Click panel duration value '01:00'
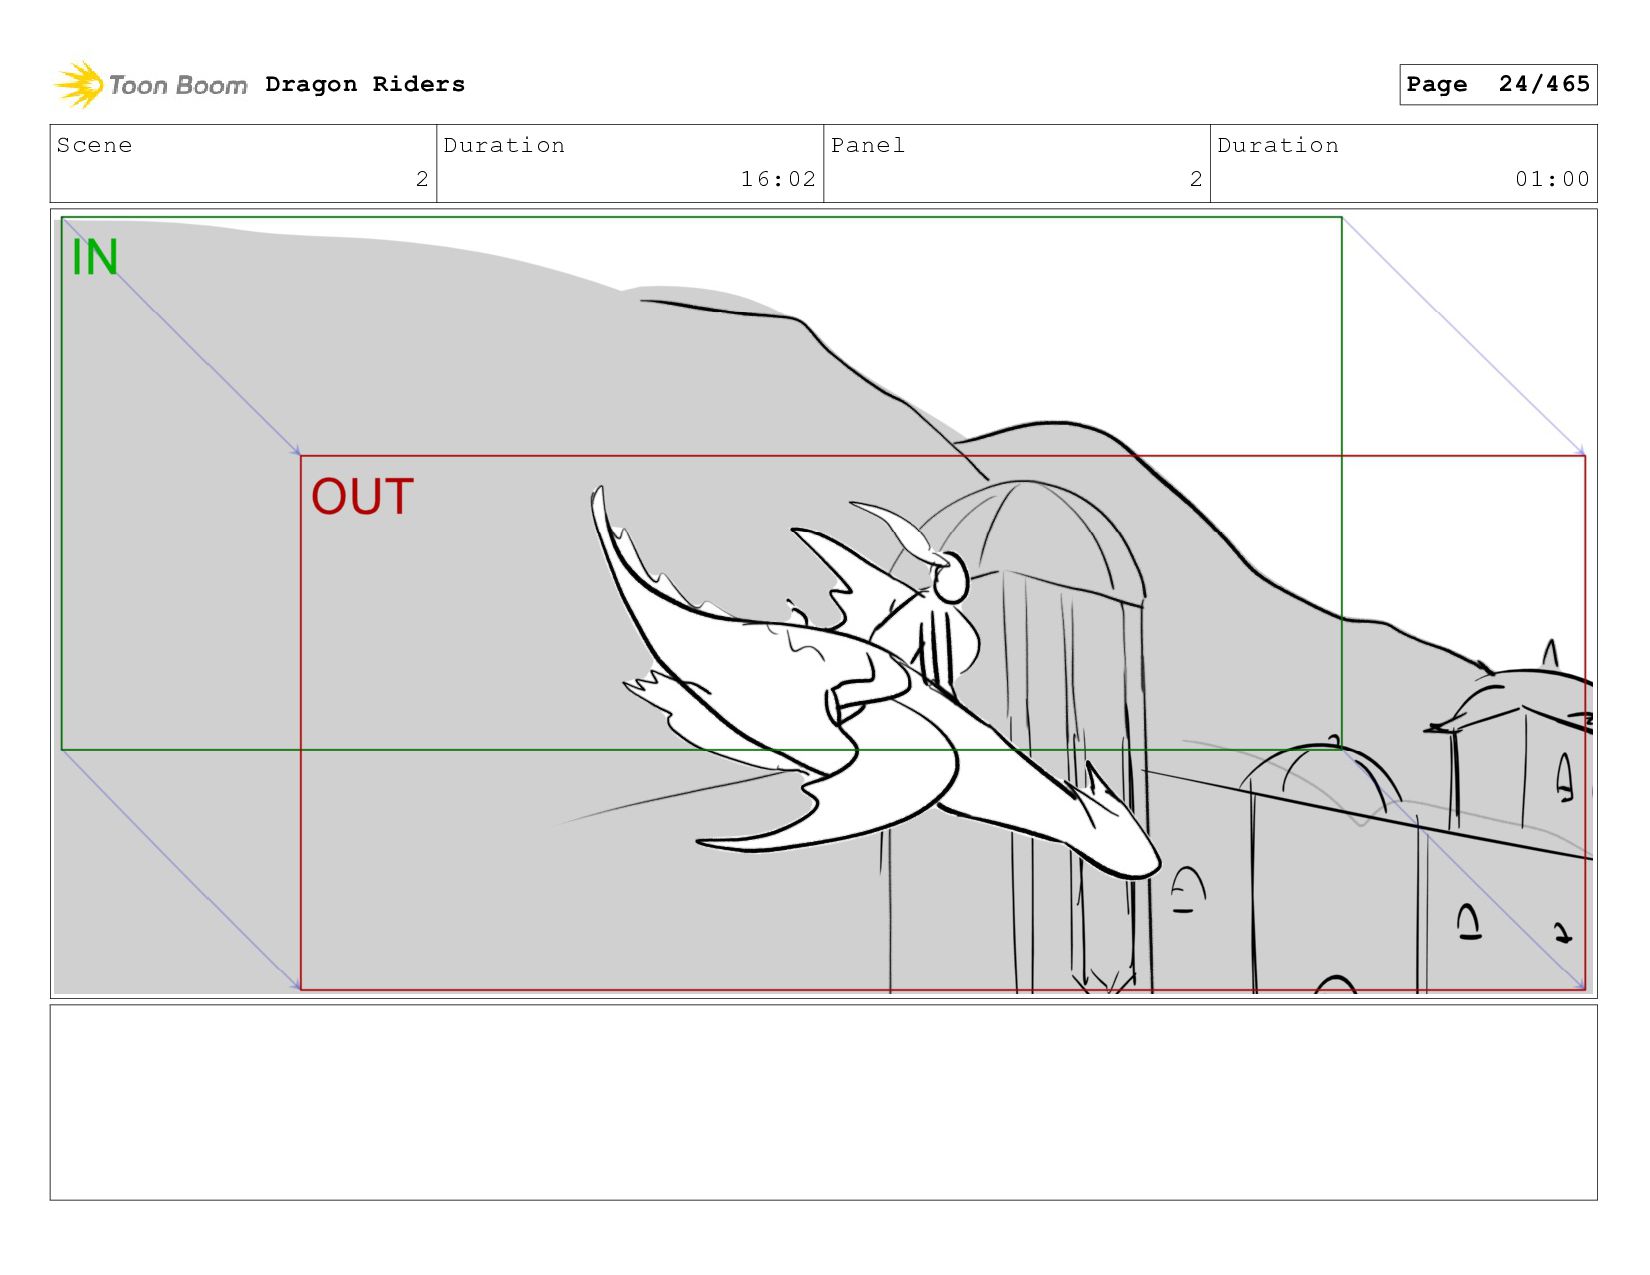 pos(1552,179)
